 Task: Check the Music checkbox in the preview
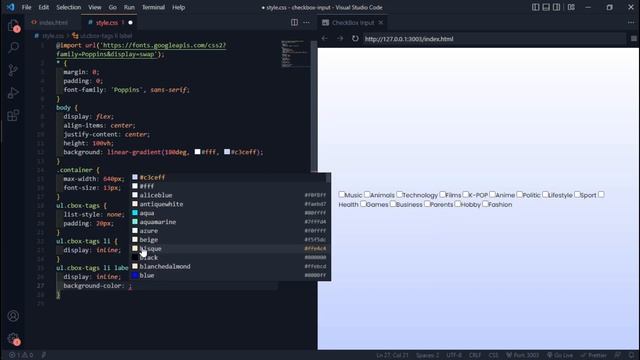pos(342,195)
